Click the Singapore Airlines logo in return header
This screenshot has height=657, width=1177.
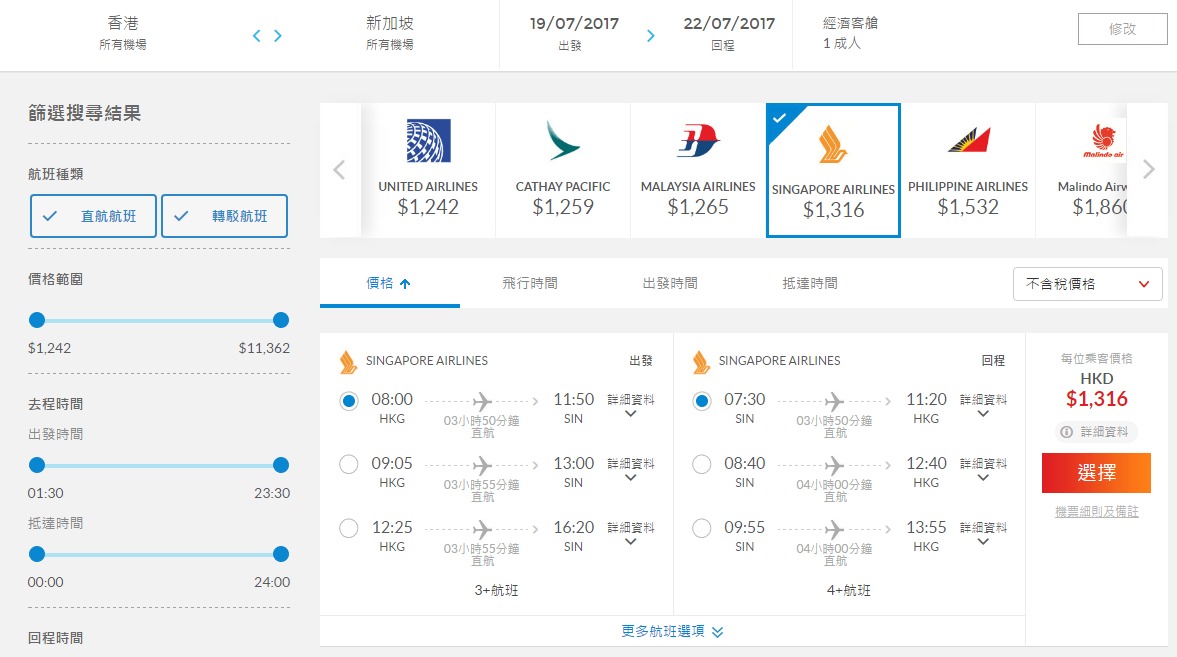coord(700,362)
